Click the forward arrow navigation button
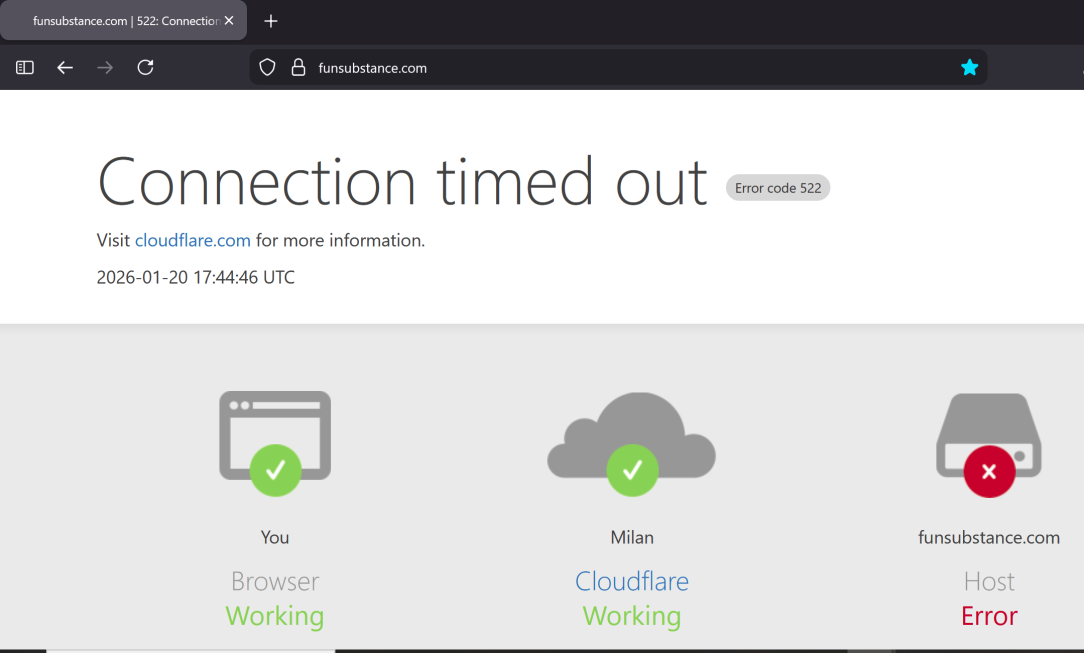Image resolution: width=1084 pixels, height=653 pixels. click(105, 68)
